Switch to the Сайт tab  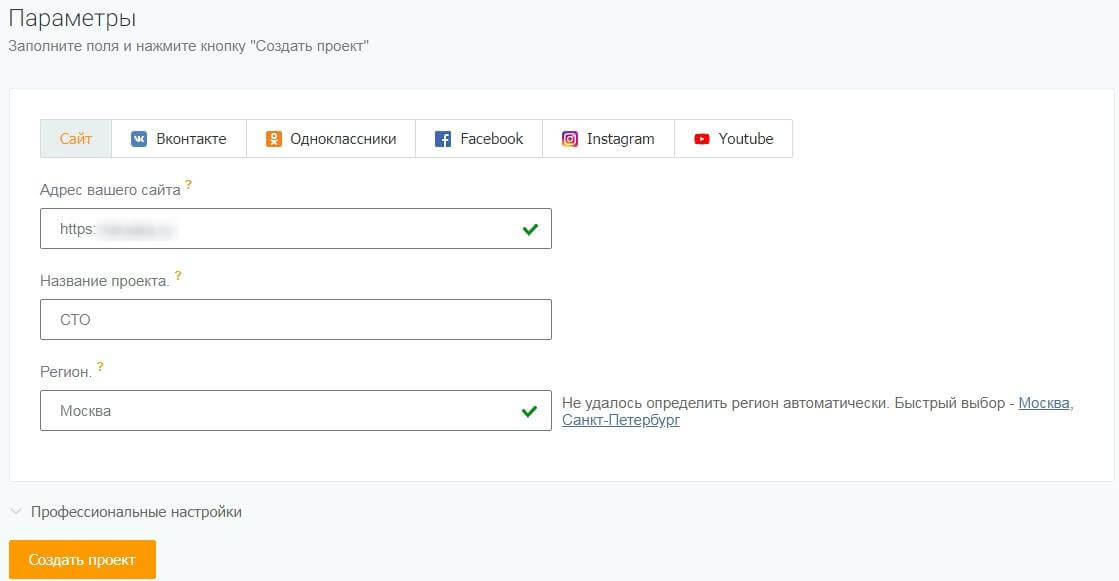[x=74, y=138]
